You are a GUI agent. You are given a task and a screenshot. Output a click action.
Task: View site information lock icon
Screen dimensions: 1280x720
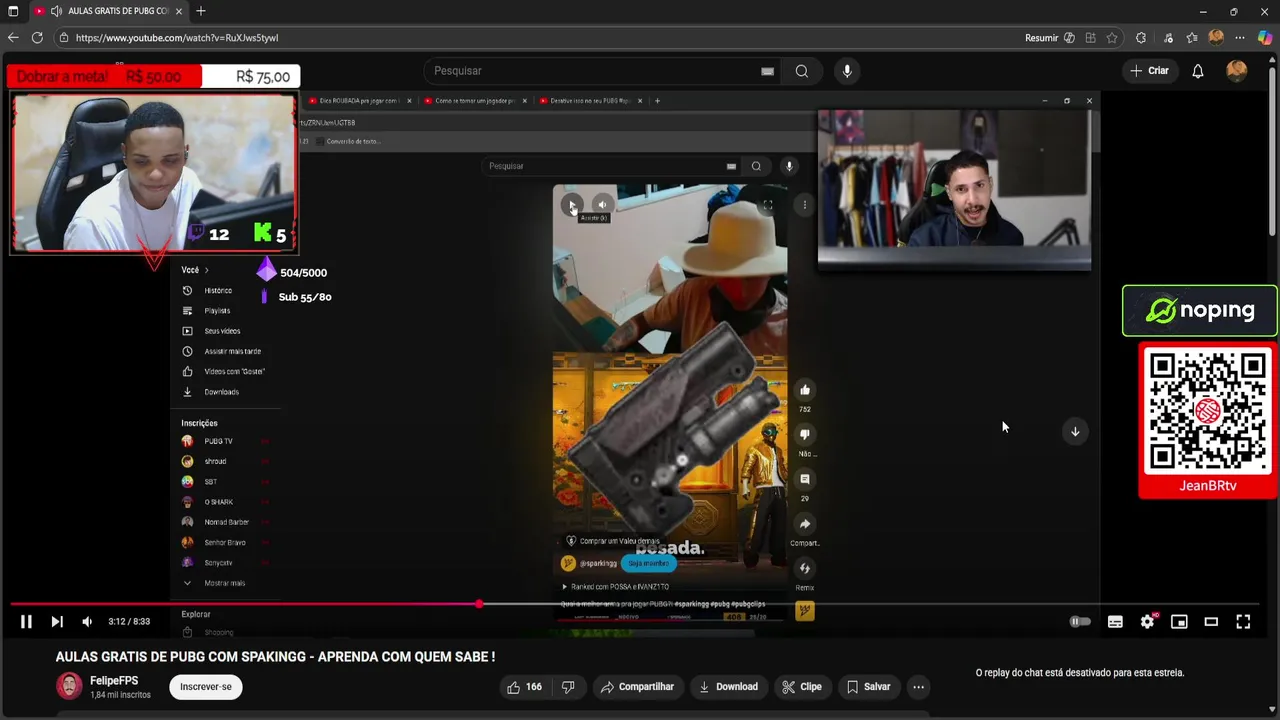64,38
